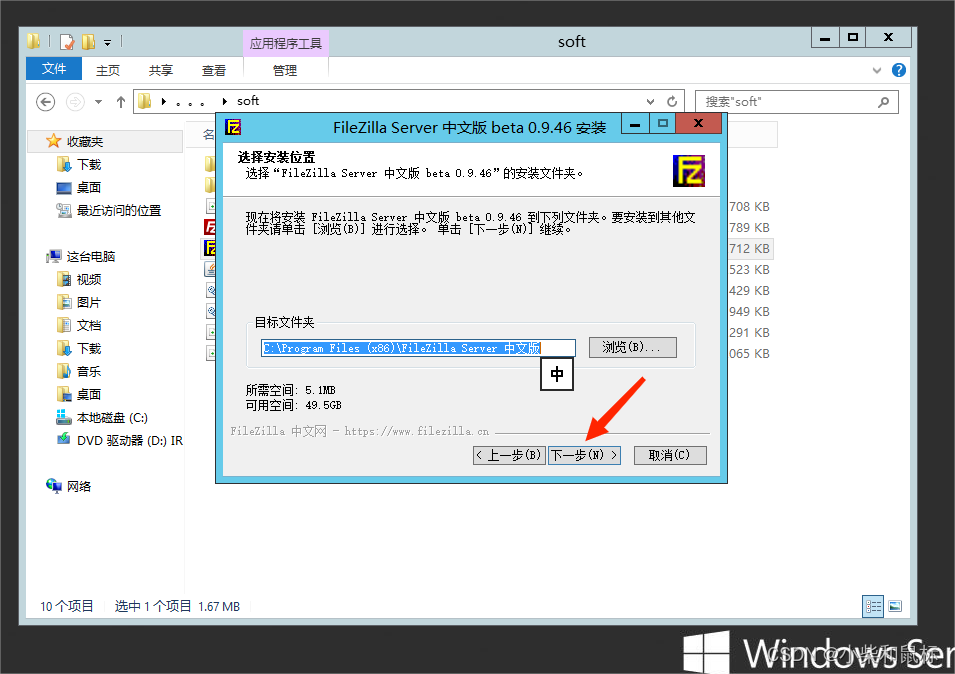Go back in Explorer navigation
Viewport: 955px width, 674px height.
46,102
